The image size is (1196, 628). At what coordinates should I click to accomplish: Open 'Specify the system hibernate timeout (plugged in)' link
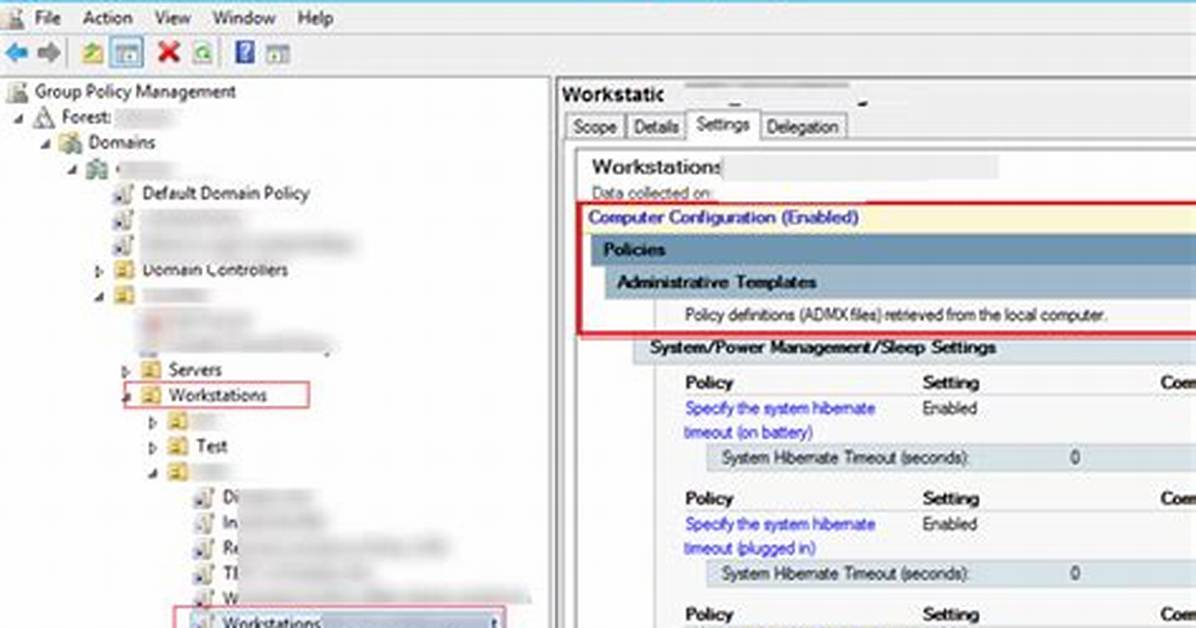(x=780, y=536)
